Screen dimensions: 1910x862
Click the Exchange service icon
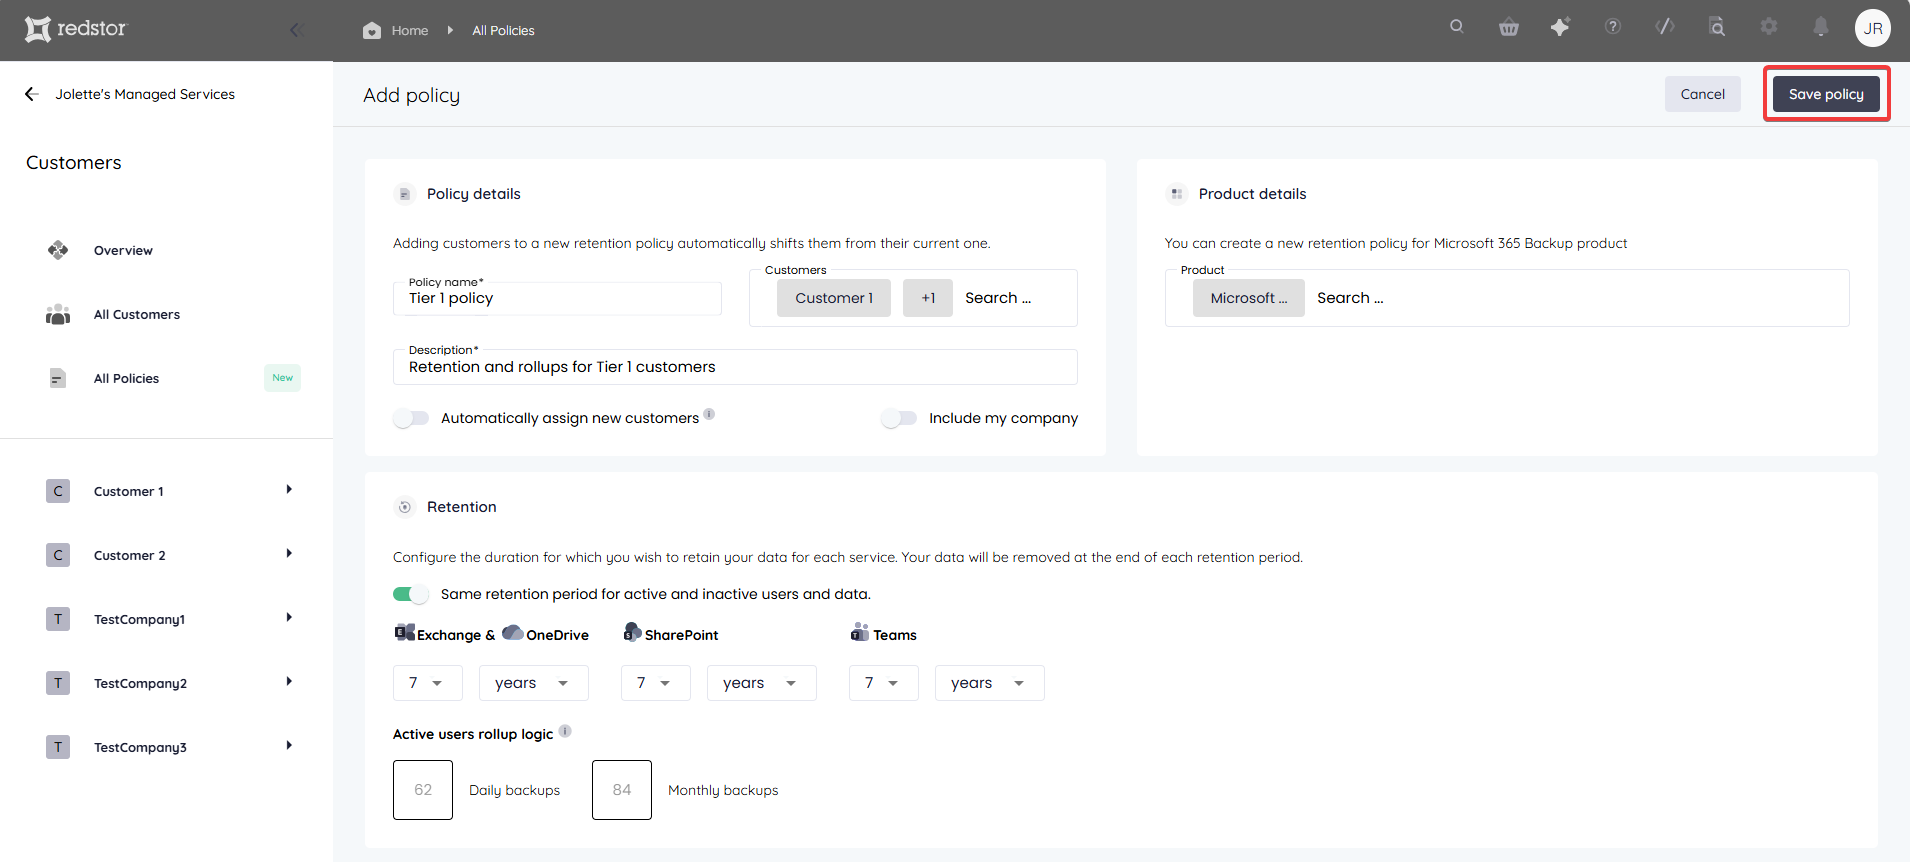pyautogui.click(x=404, y=633)
